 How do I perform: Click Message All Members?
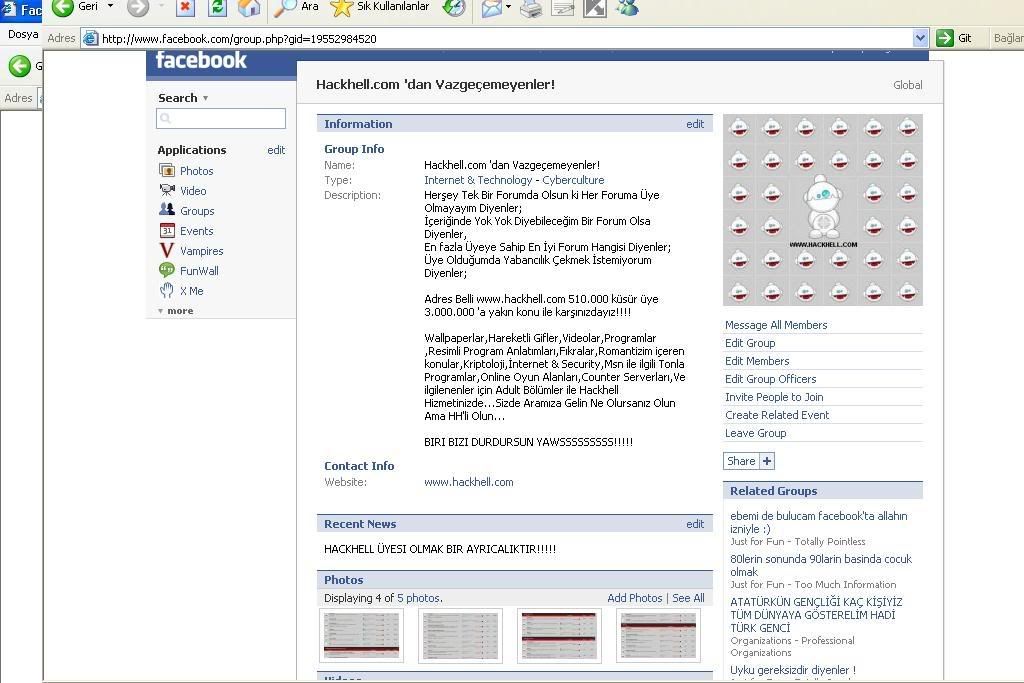tap(776, 325)
